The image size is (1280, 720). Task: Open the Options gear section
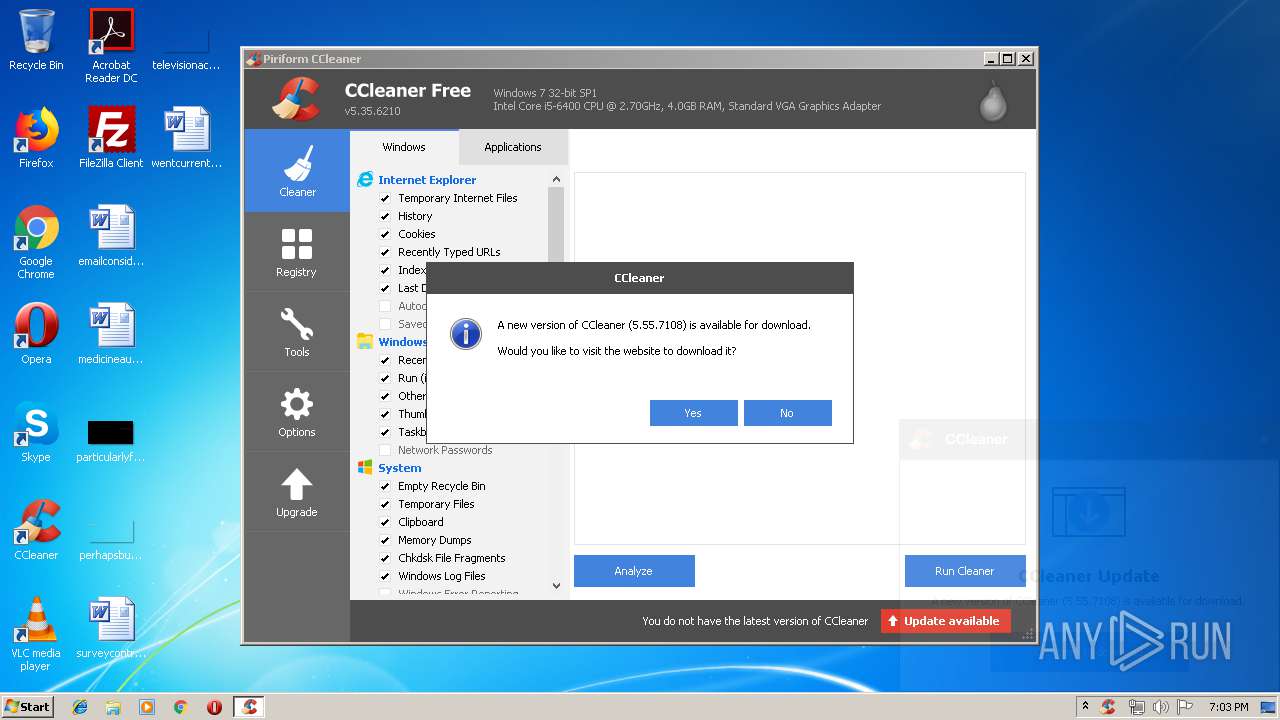pos(297,411)
